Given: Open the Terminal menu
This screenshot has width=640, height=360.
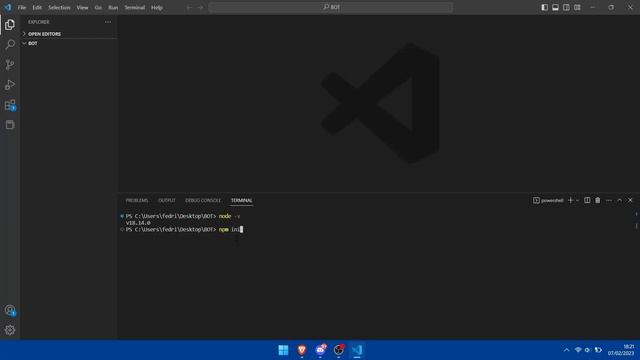Looking at the screenshot, I should point(135,7).
